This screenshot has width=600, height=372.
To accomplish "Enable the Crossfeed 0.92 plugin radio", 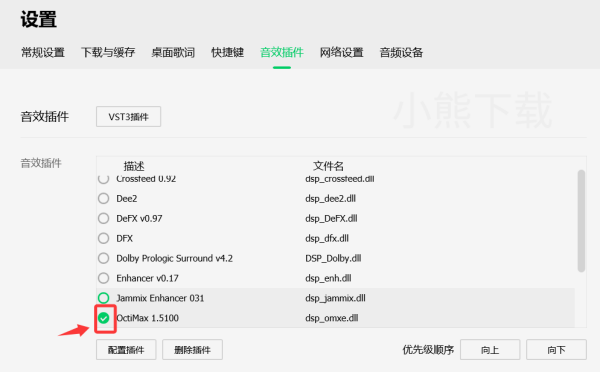I will [103, 178].
